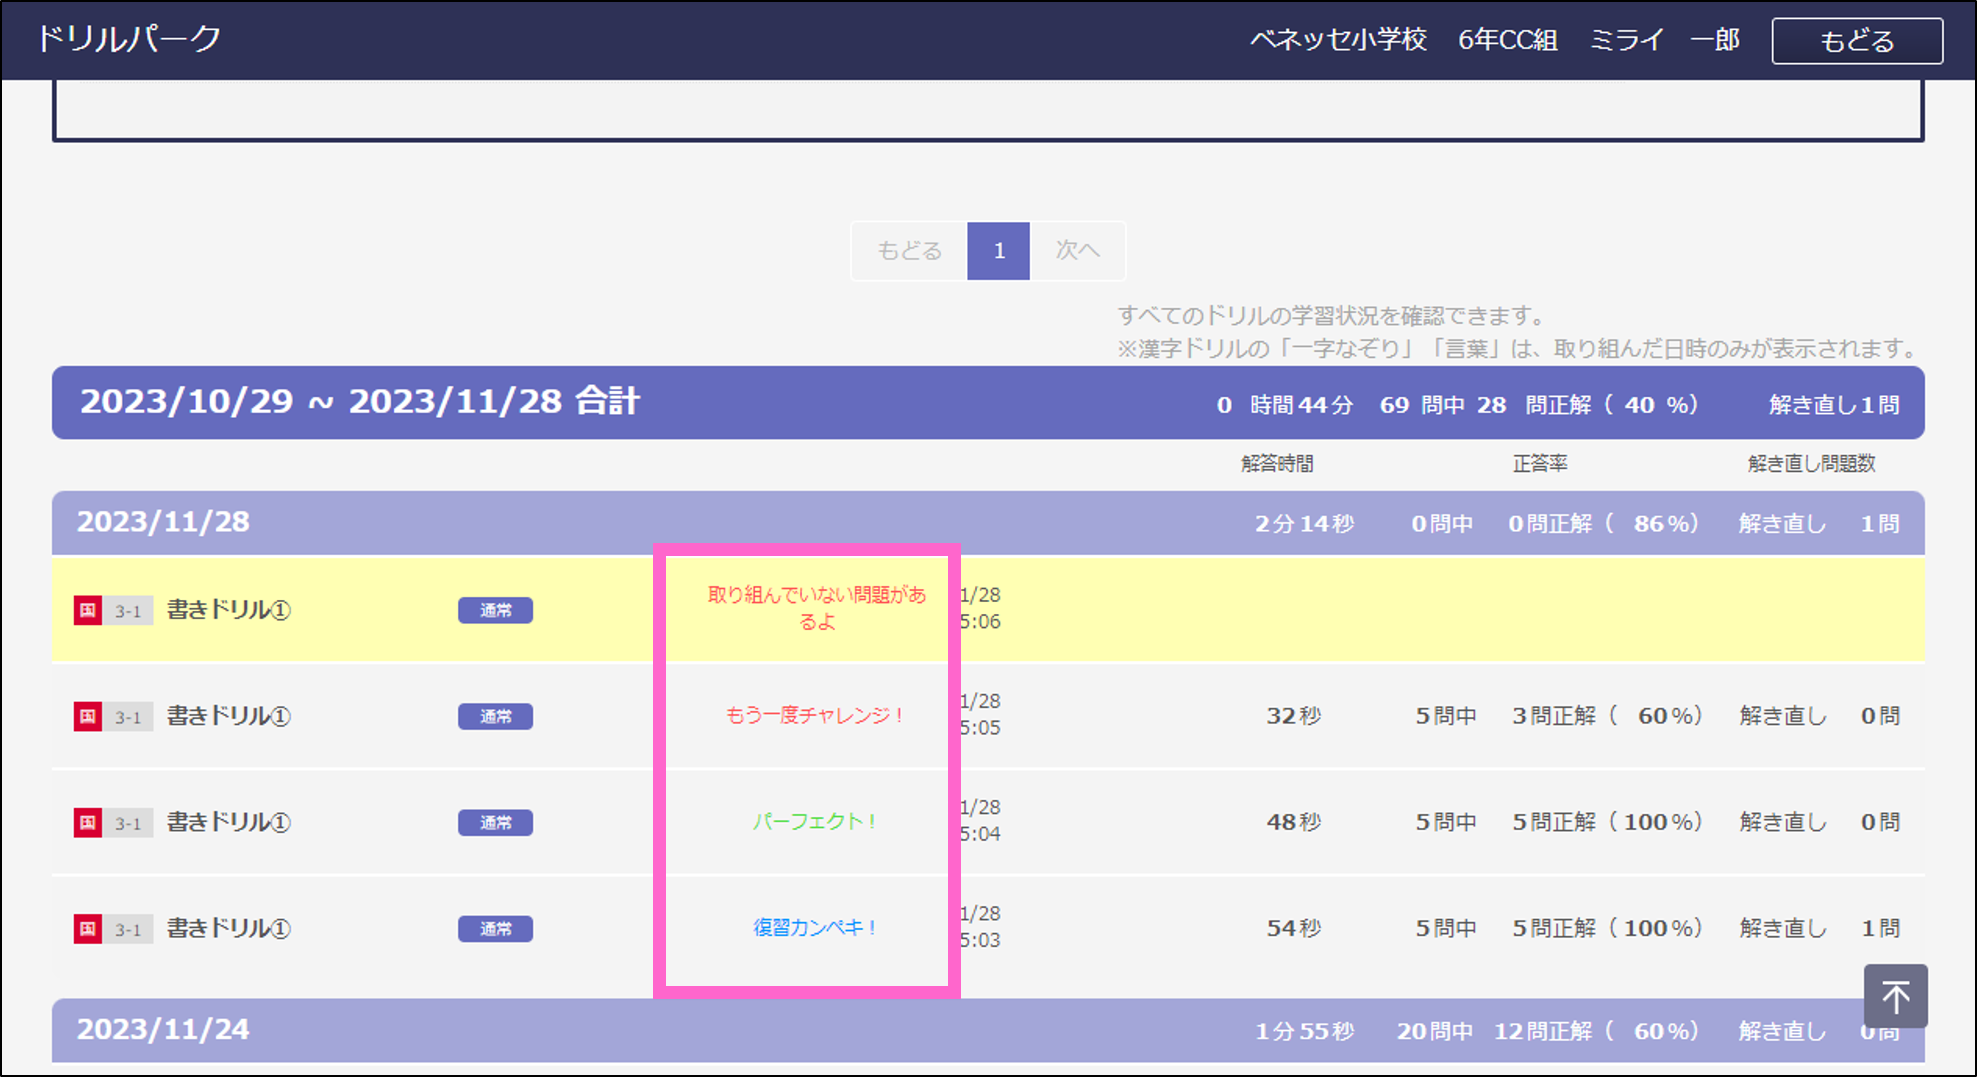
Task: Click the pagination もどる button
Action: [x=909, y=251]
